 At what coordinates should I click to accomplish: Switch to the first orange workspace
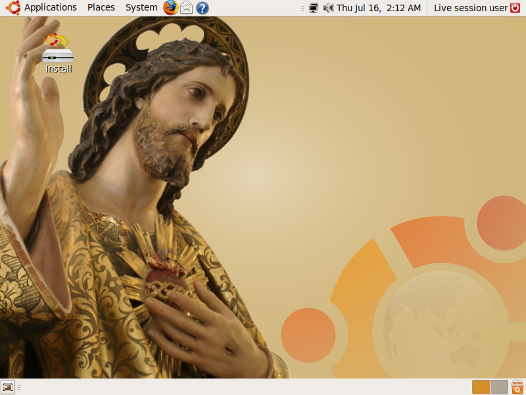(481, 387)
